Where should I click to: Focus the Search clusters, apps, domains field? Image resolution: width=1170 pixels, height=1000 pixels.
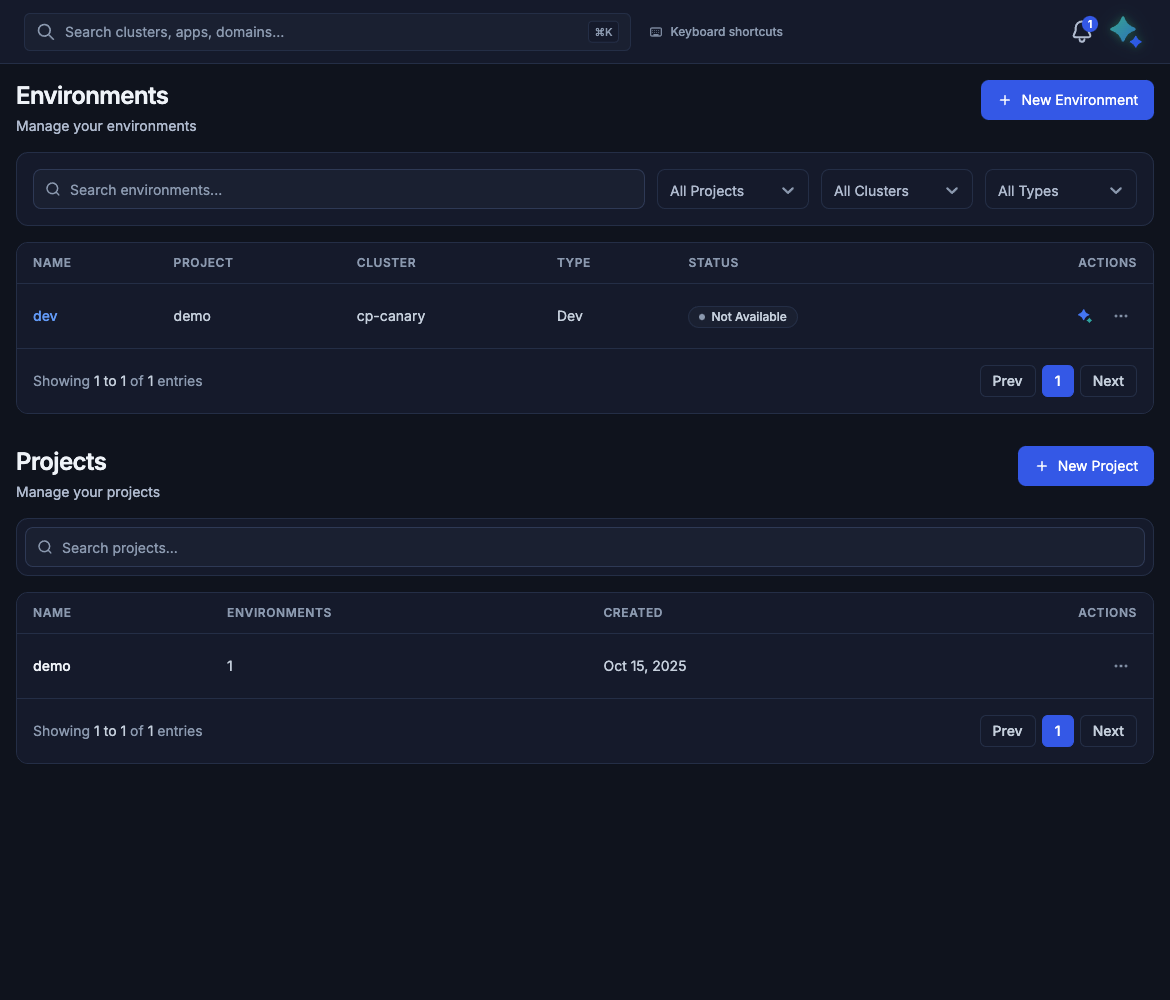tap(327, 32)
